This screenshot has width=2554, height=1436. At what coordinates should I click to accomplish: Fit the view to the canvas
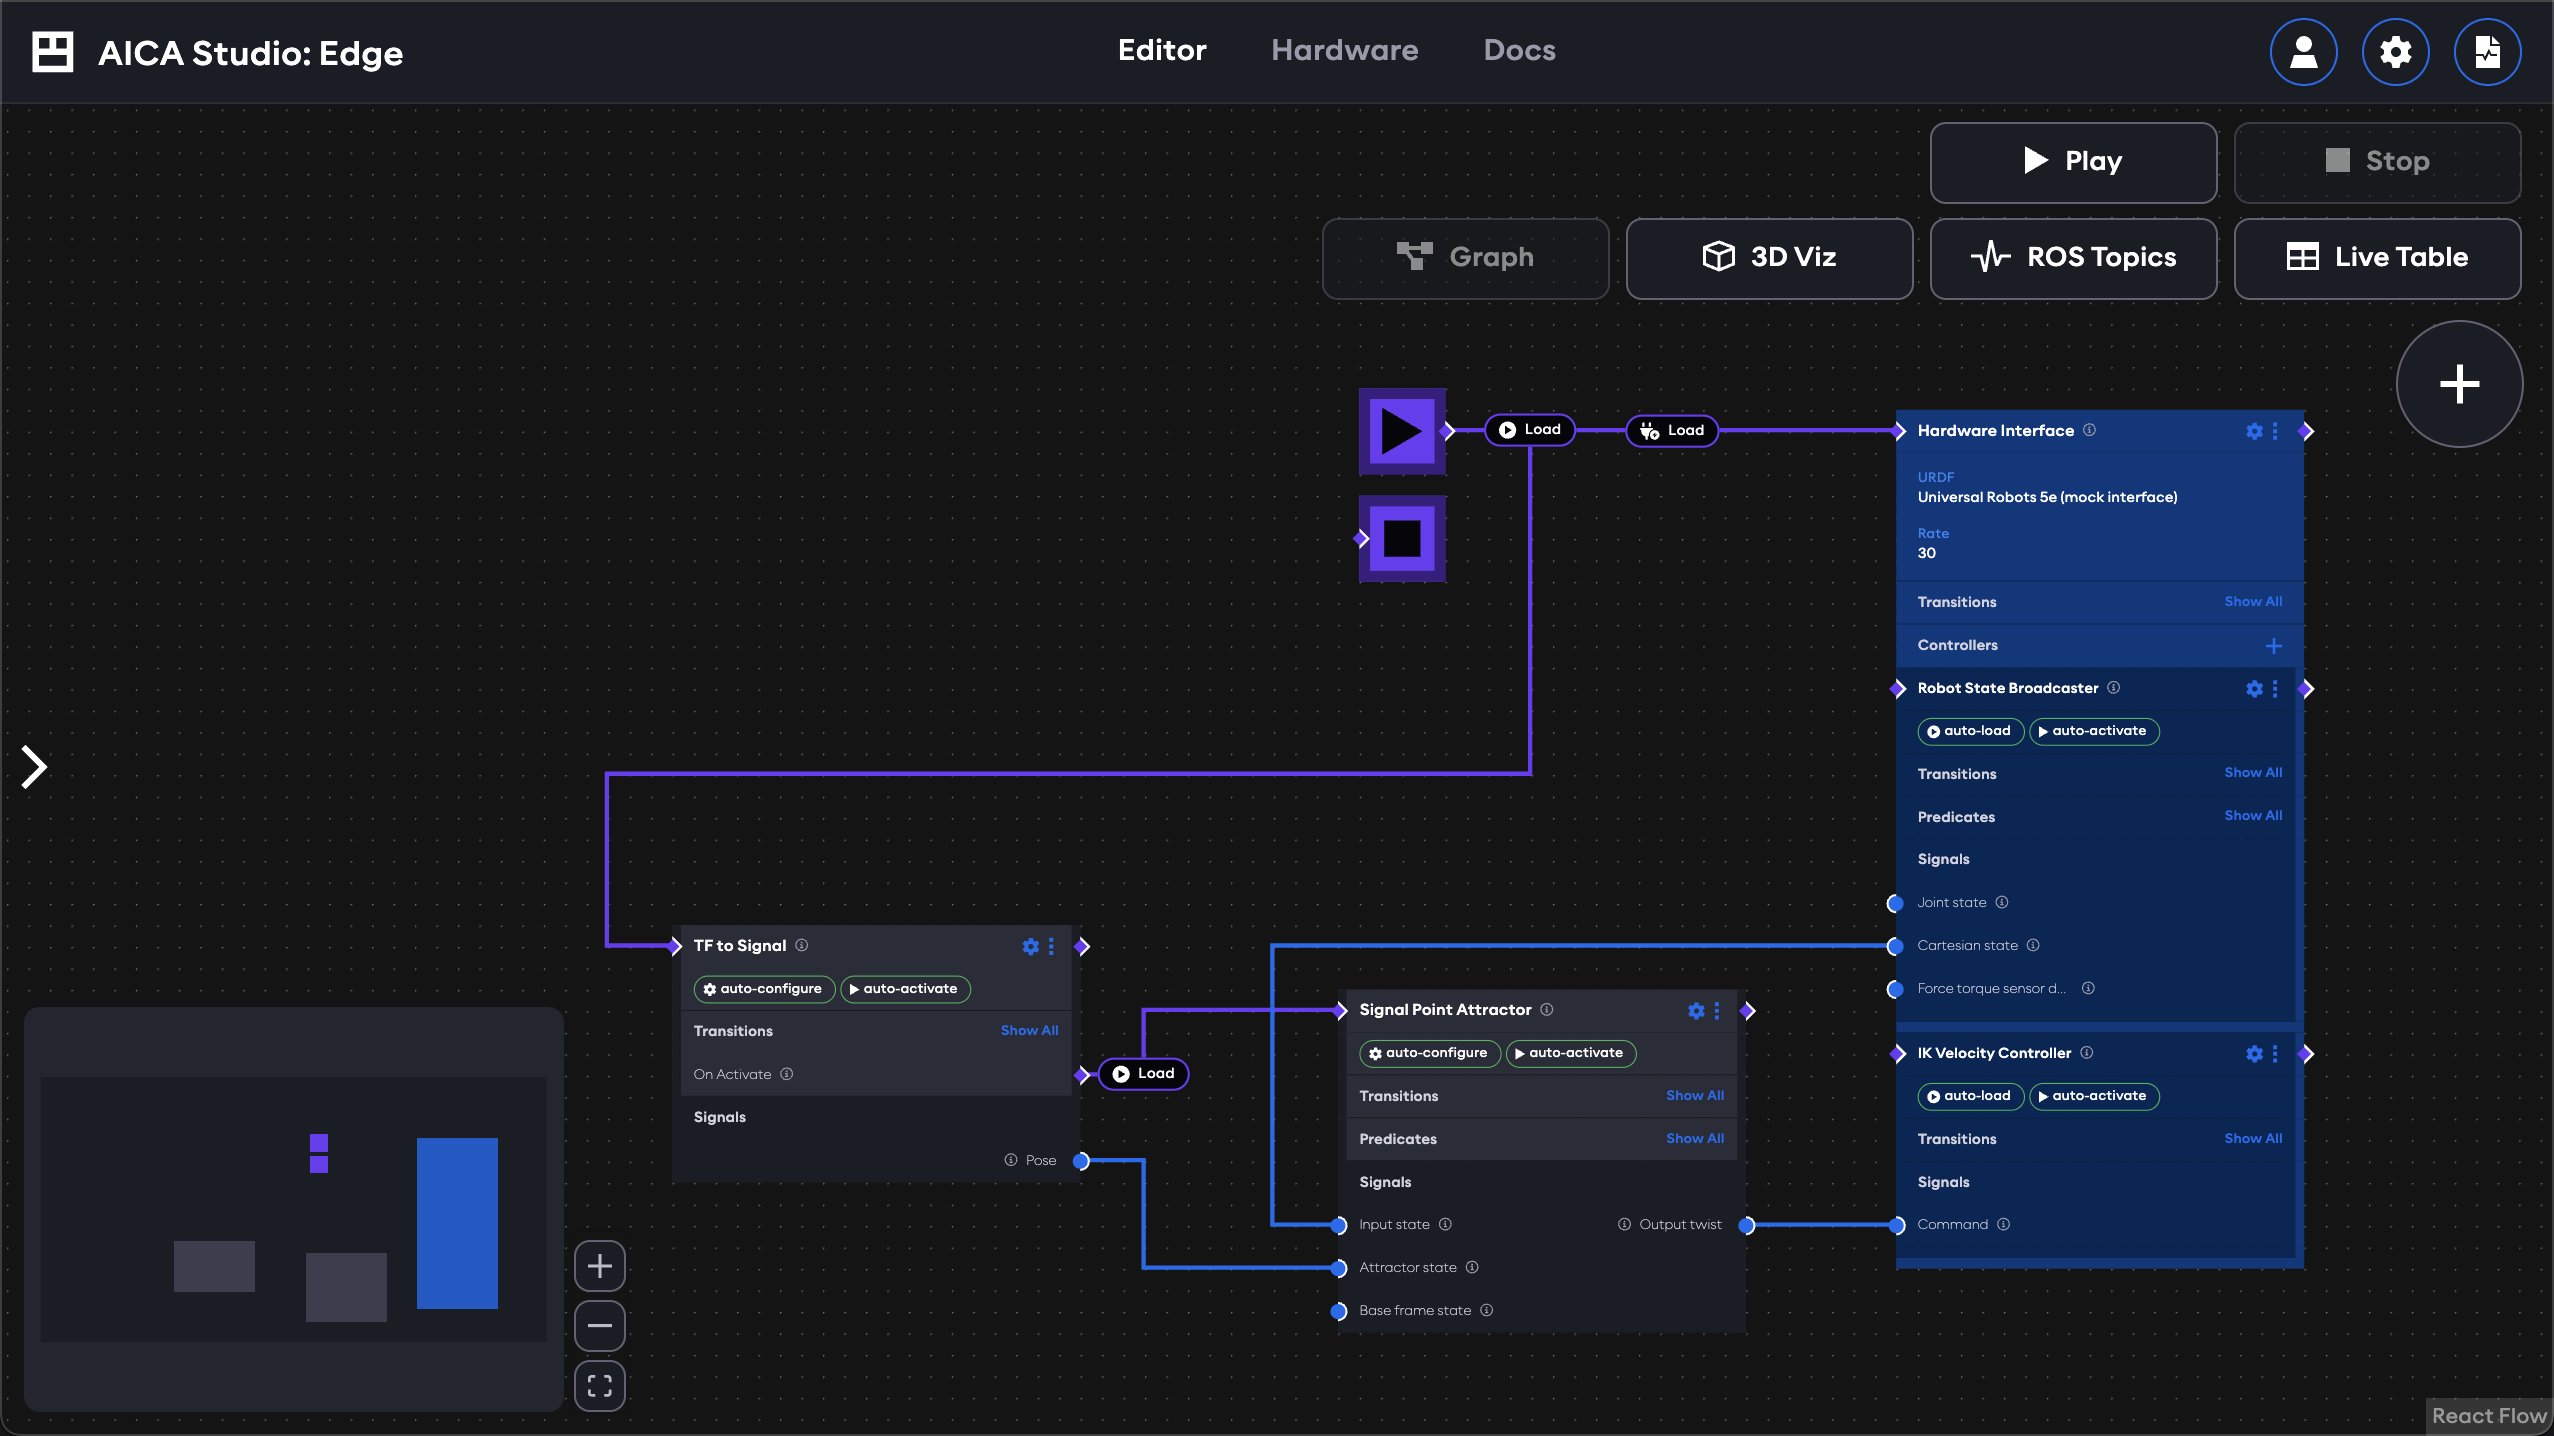pos(600,1386)
